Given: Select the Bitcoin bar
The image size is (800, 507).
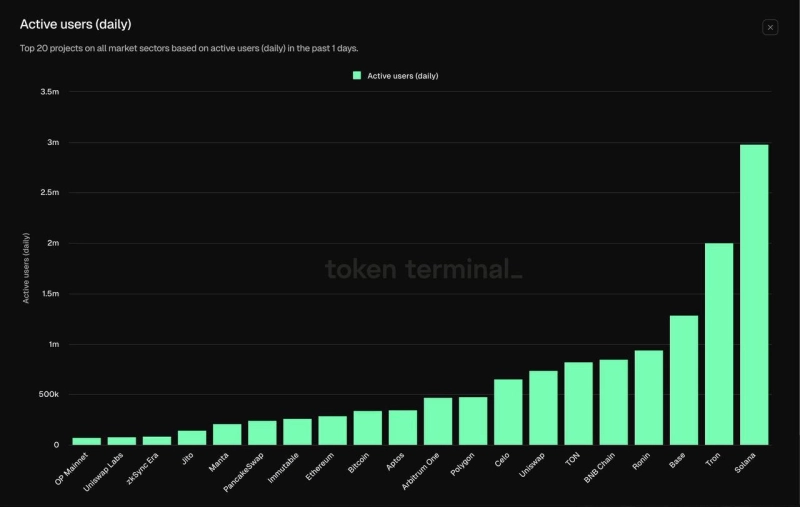Looking at the screenshot, I should click(x=367, y=428).
